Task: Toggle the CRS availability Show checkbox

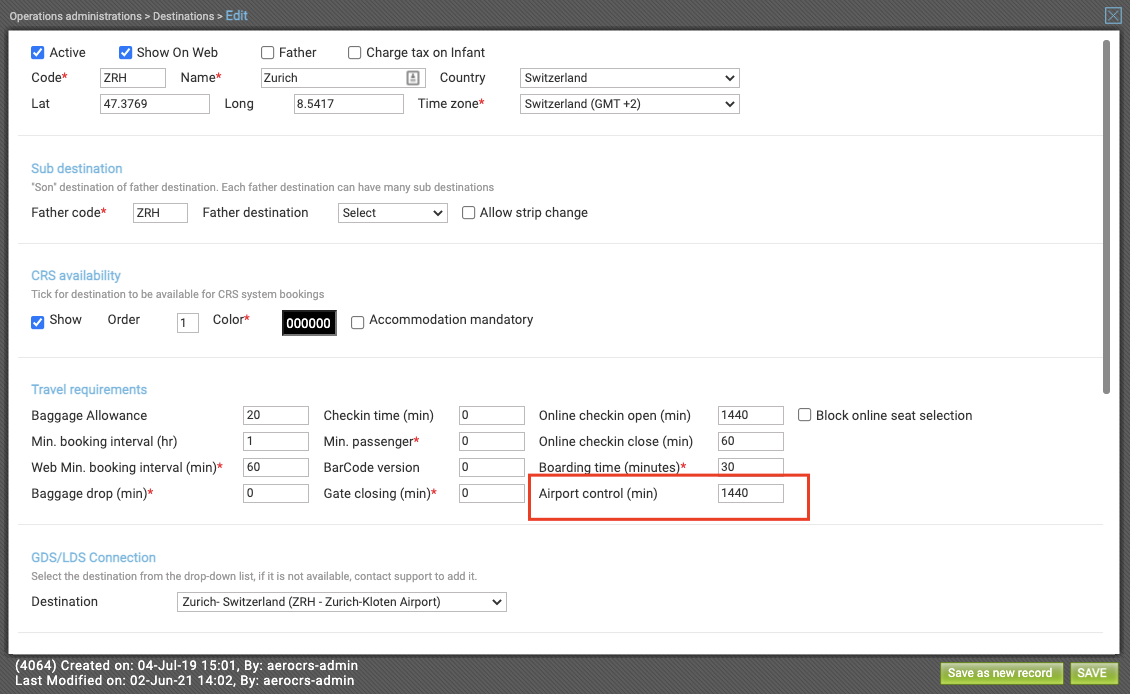Action: point(37,322)
